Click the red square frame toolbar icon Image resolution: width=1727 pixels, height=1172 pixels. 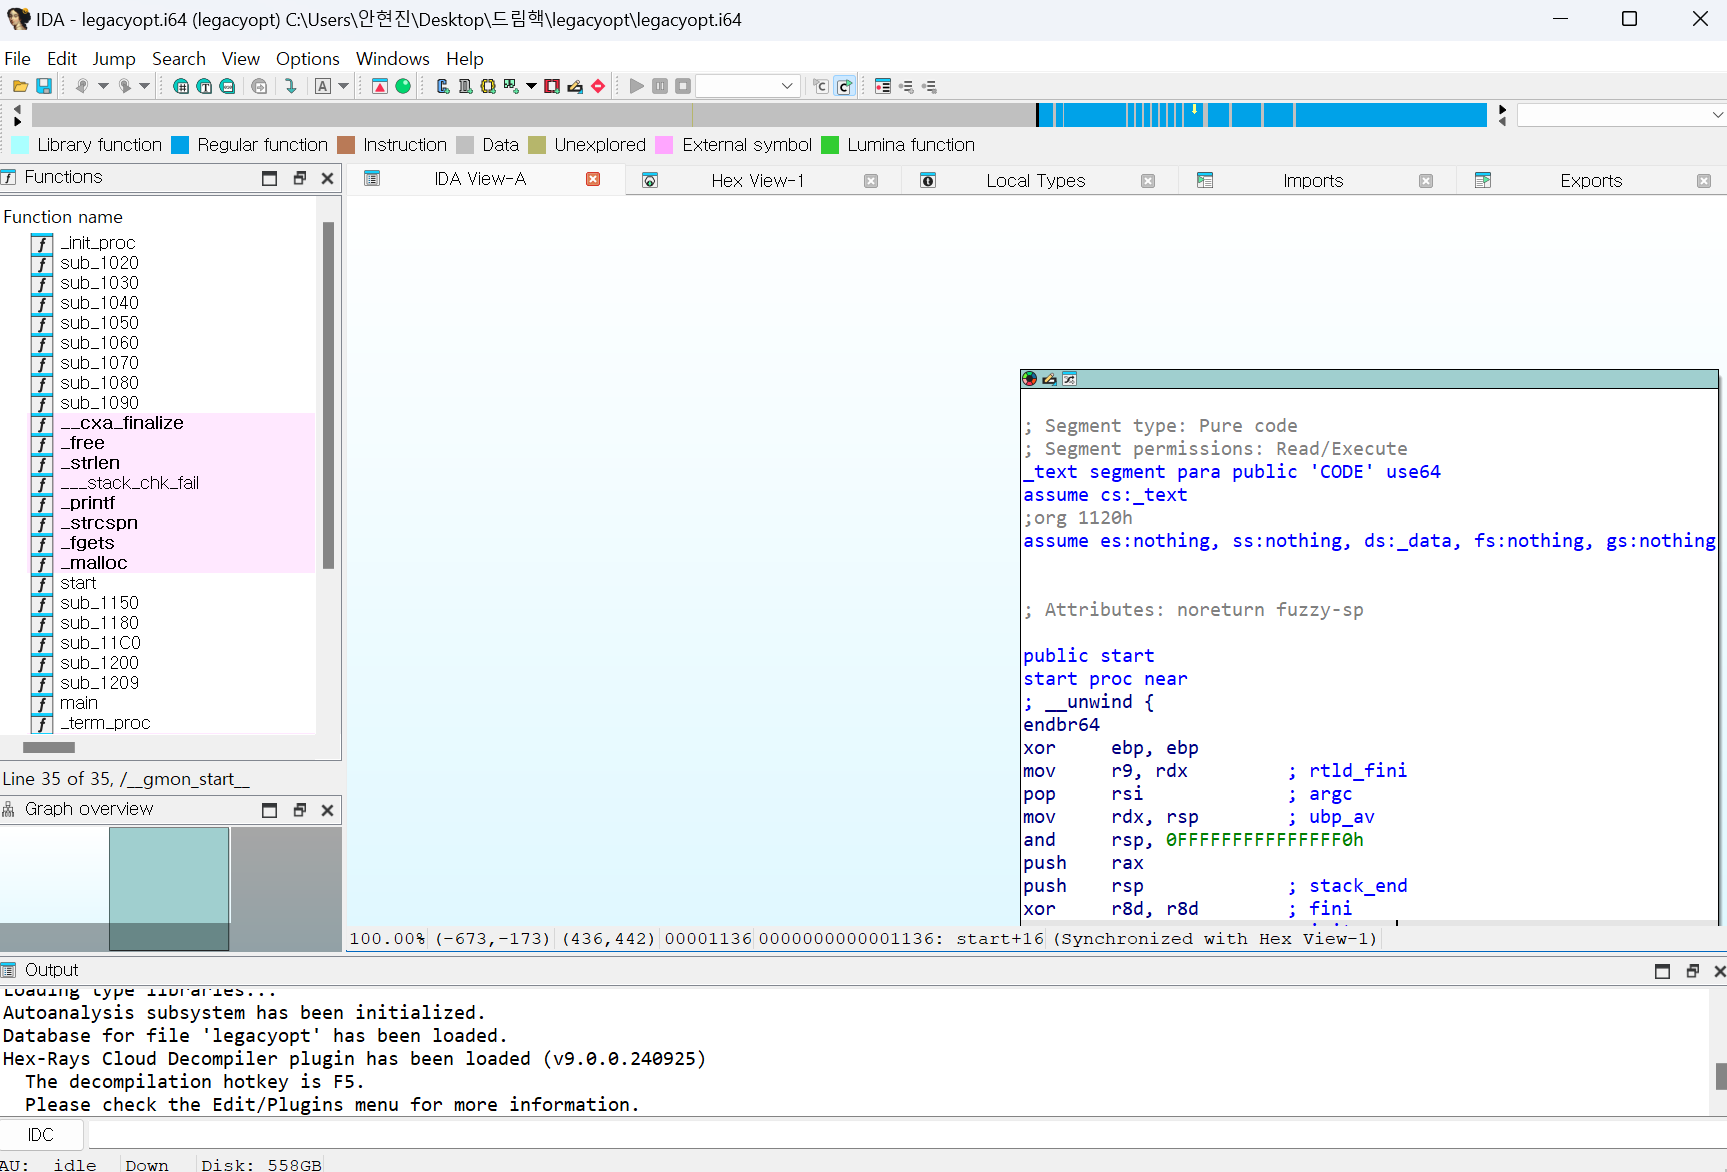552,86
